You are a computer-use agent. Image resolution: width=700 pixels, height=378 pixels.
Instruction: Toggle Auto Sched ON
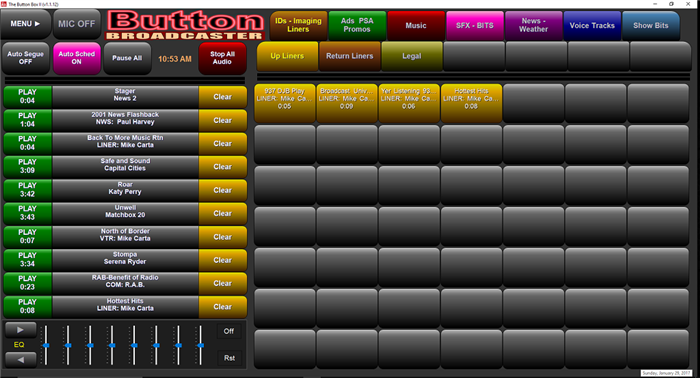(x=77, y=58)
